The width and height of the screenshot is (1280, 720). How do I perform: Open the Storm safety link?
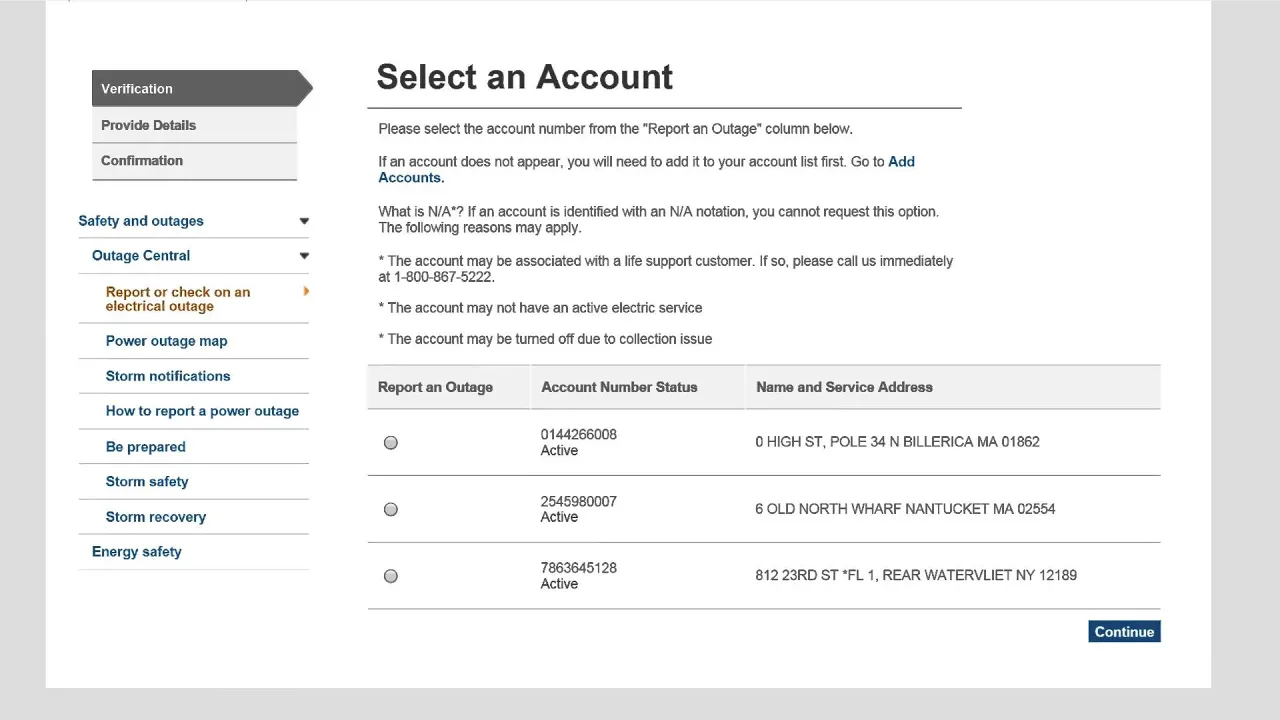click(147, 482)
